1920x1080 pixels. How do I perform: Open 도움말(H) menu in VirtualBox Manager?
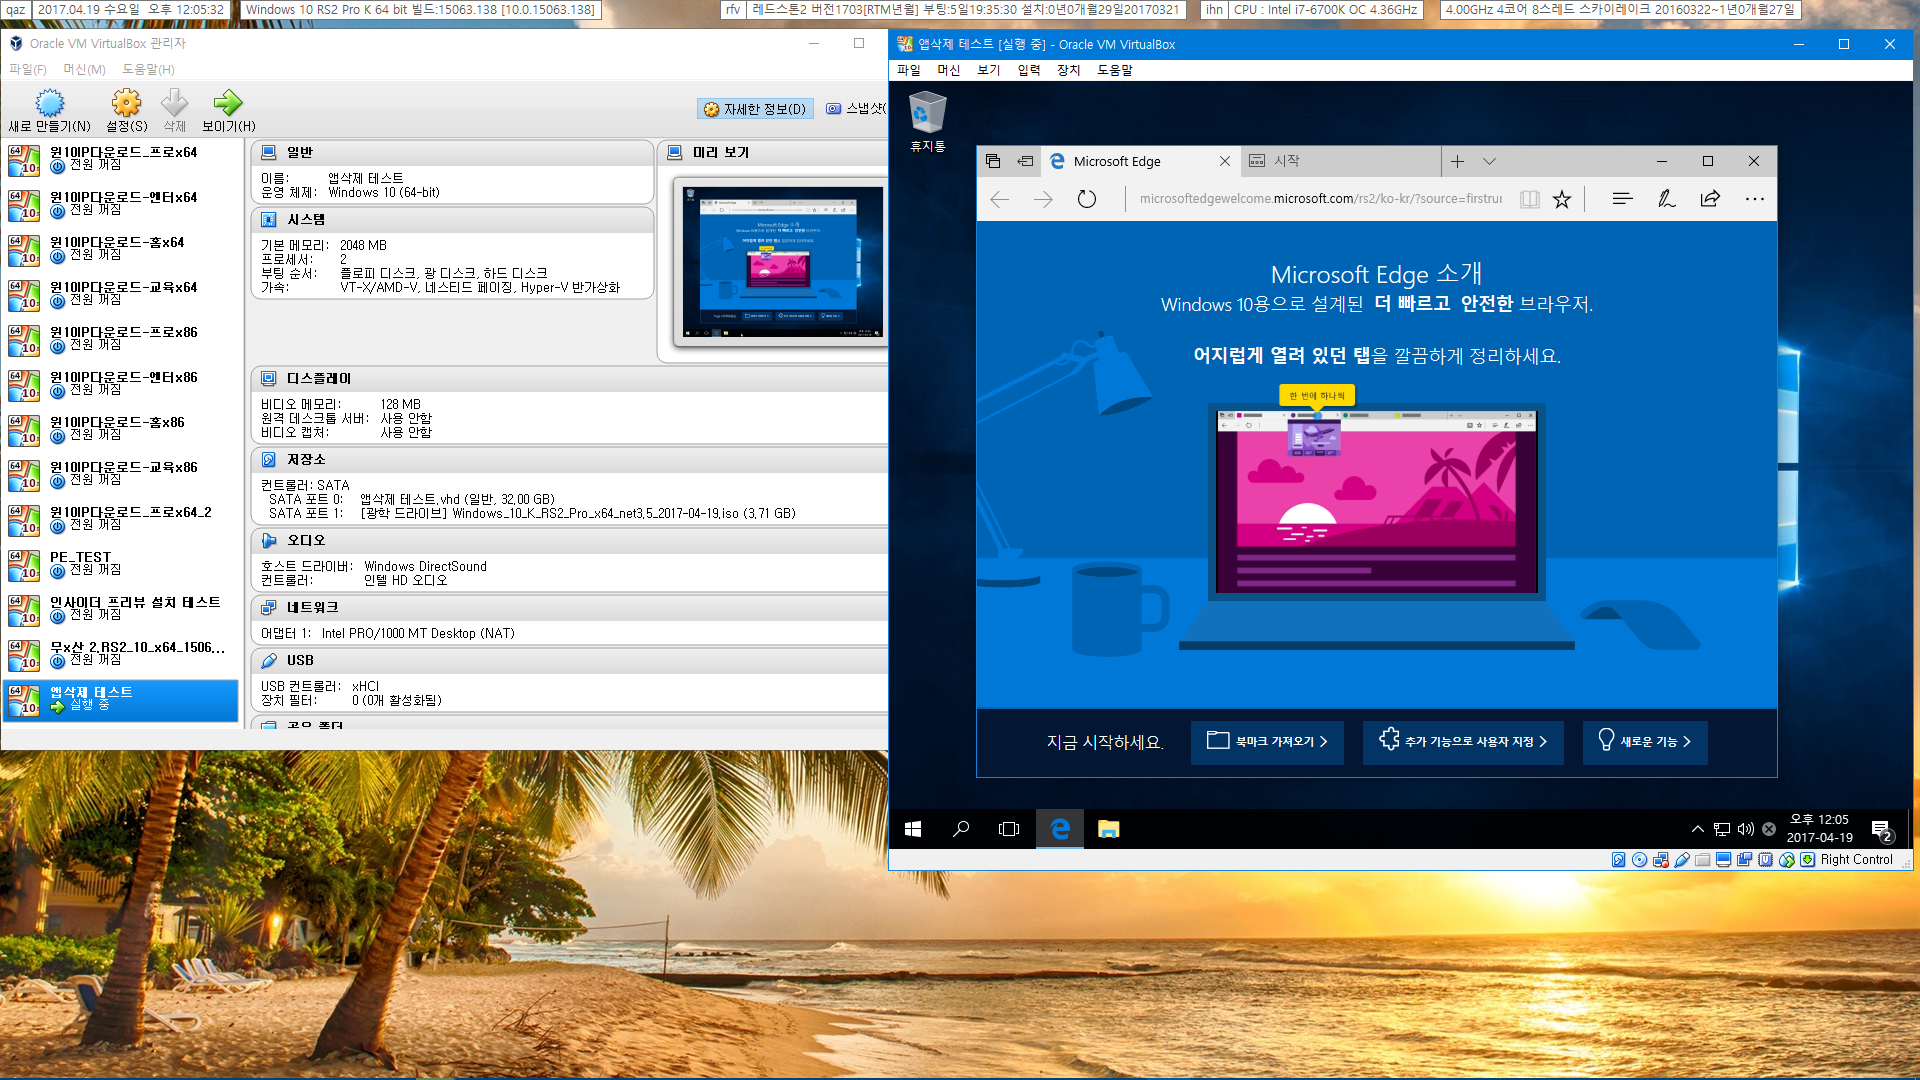coord(148,69)
